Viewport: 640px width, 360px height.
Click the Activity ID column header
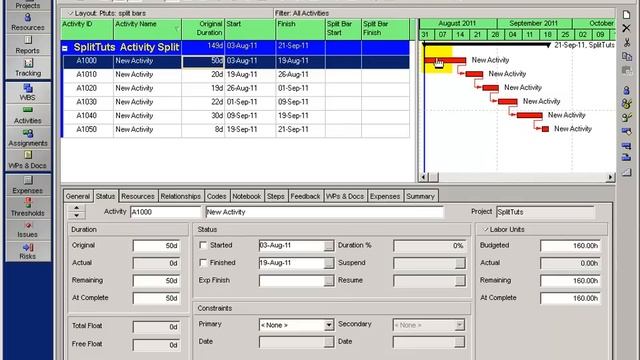(x=87, y=29)
